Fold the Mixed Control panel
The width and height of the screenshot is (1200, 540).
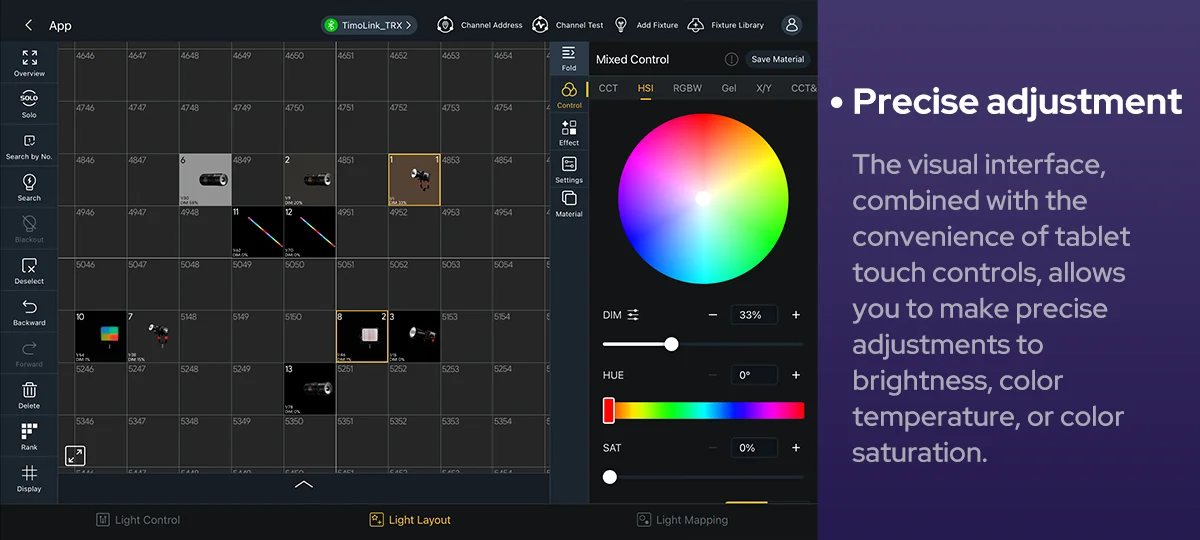coord(569,57)
